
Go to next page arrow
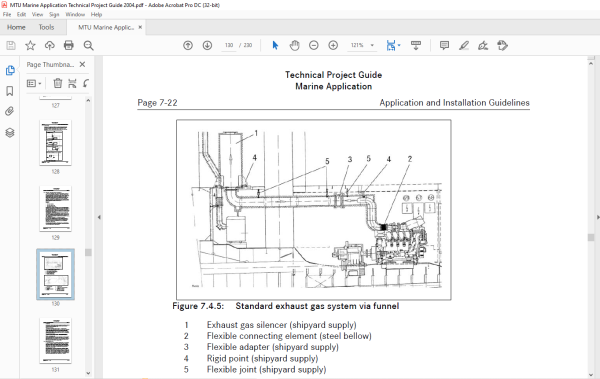pos(207,45)
